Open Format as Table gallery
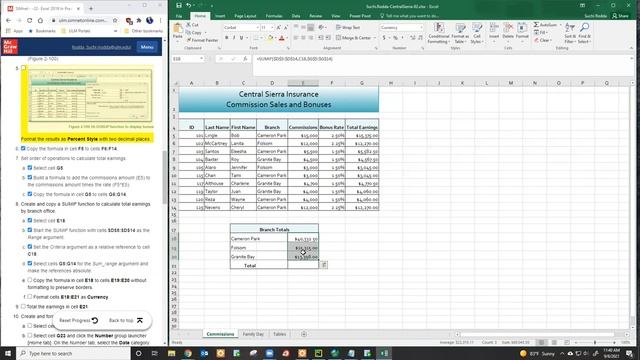This screenshot has width=640, height=360. (x=460, y=33)
